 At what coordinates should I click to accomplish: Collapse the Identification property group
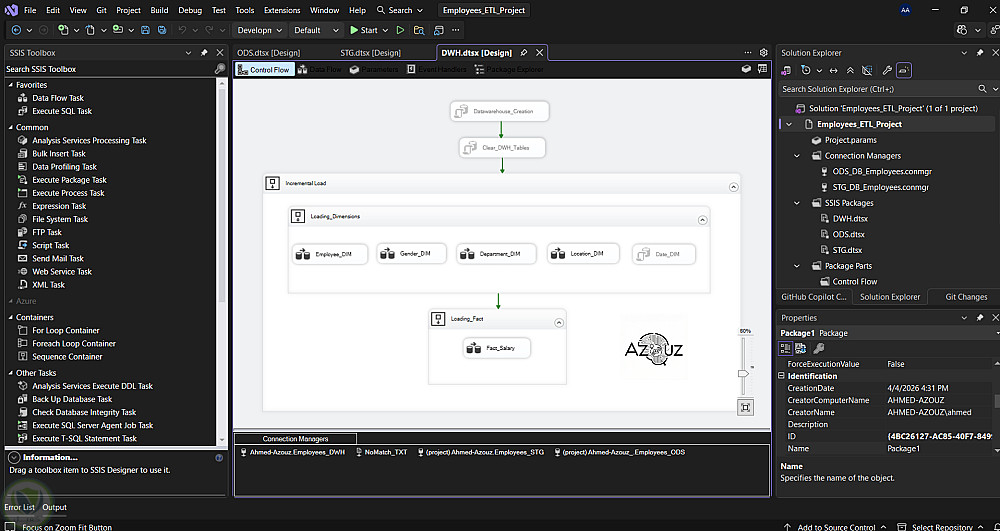coord(782,376)
